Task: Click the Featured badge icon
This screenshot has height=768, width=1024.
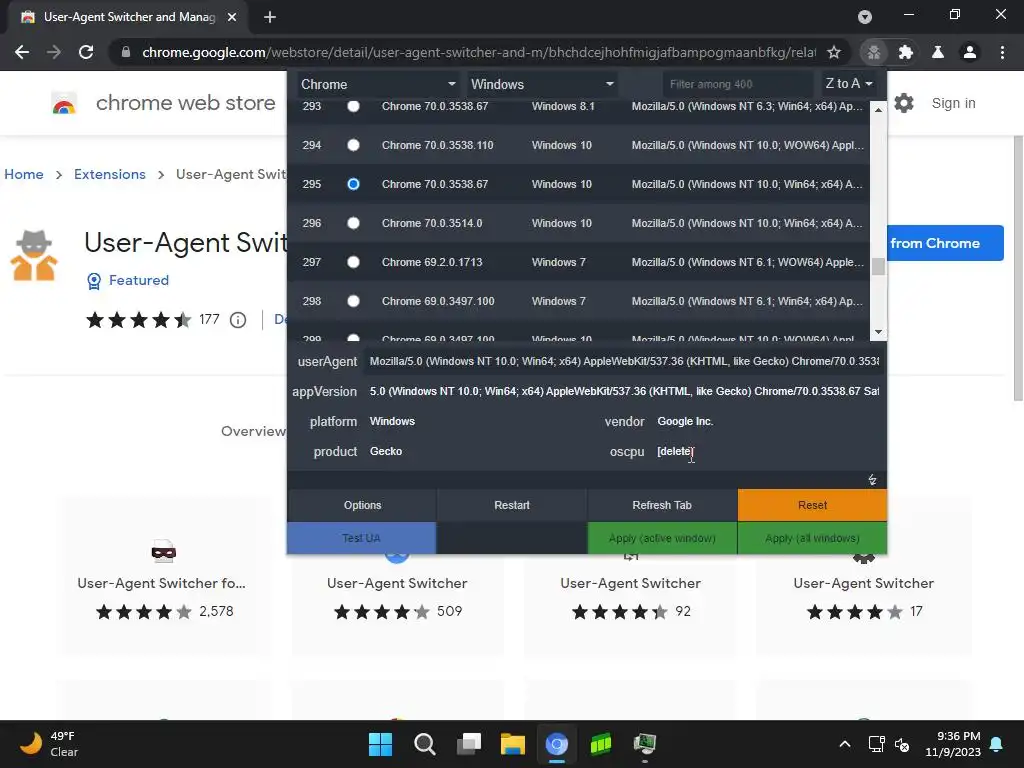Action: 94,281
